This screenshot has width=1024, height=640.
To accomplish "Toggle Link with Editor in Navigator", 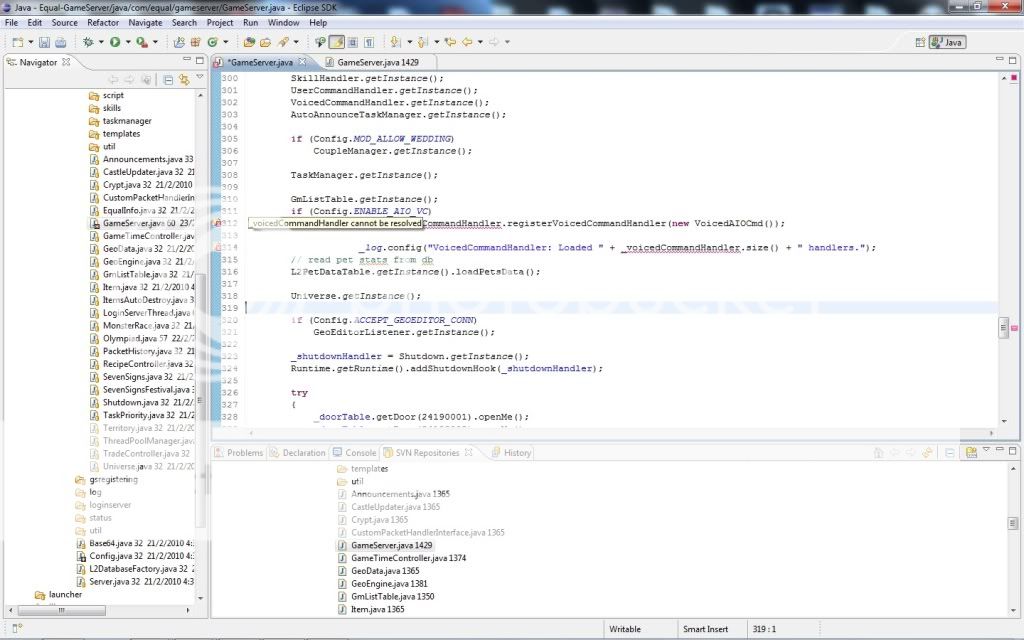I will (x=183, y=79).
